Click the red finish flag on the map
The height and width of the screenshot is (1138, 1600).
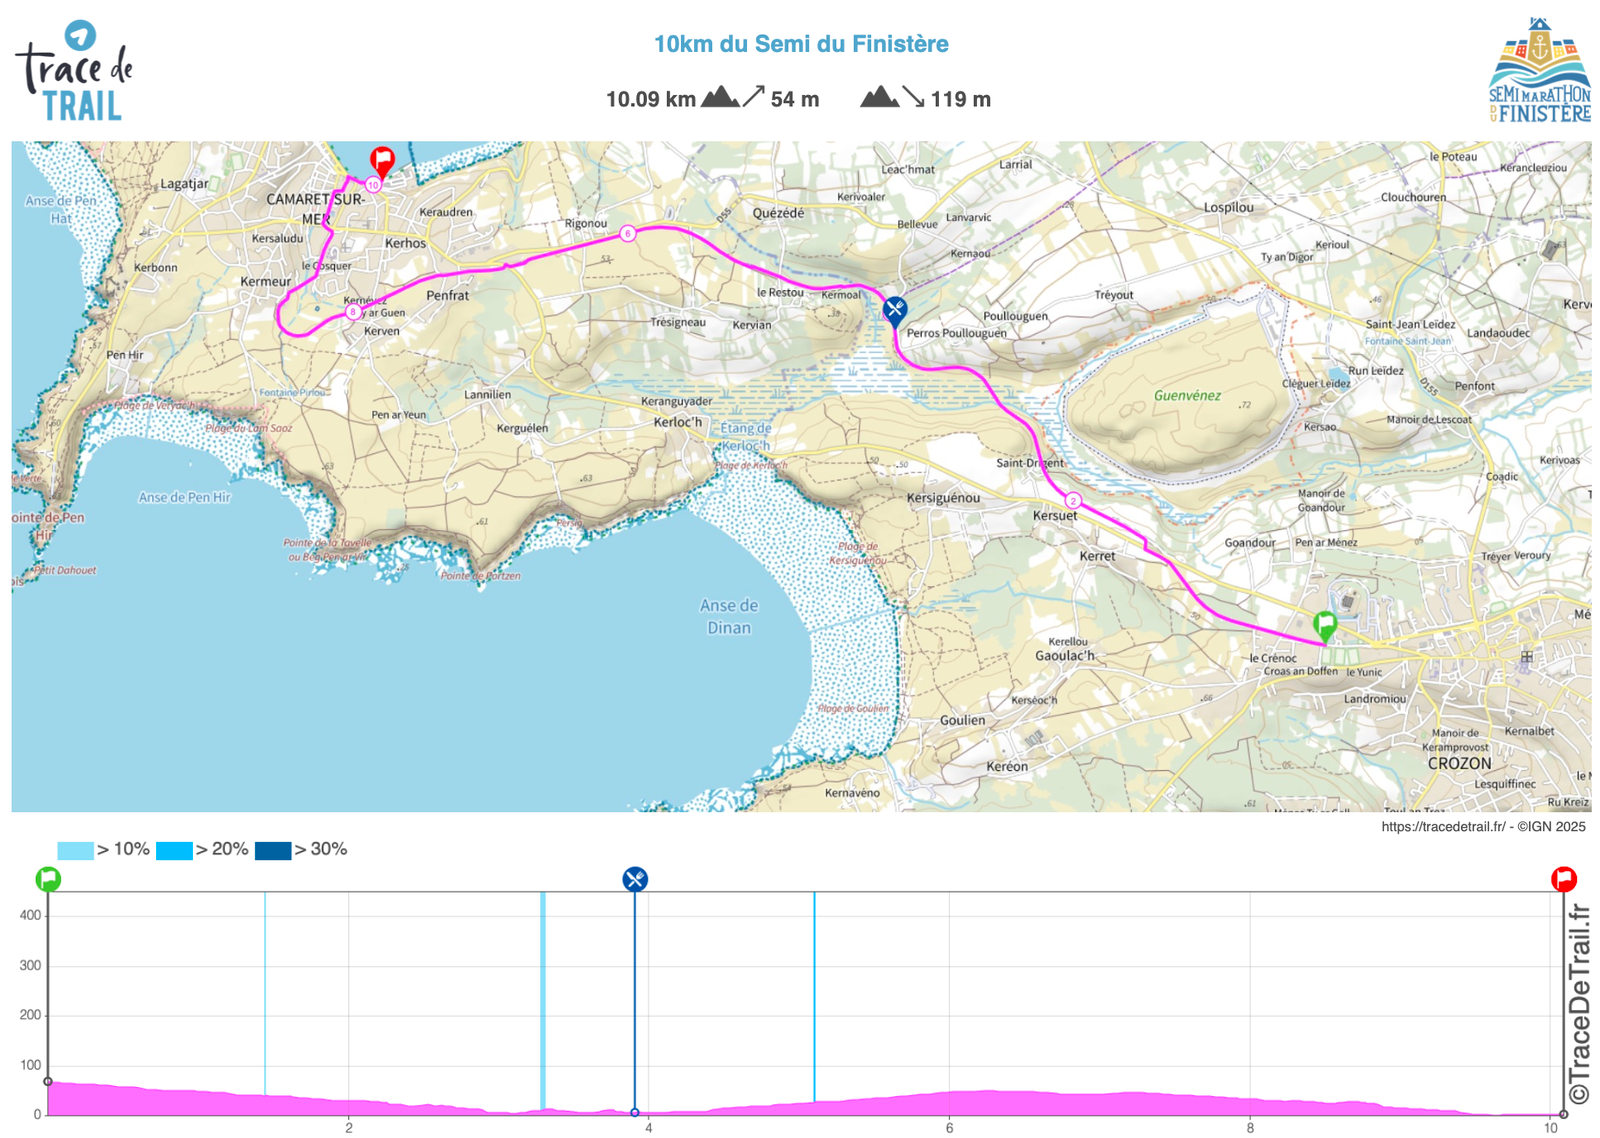[382, 160]
